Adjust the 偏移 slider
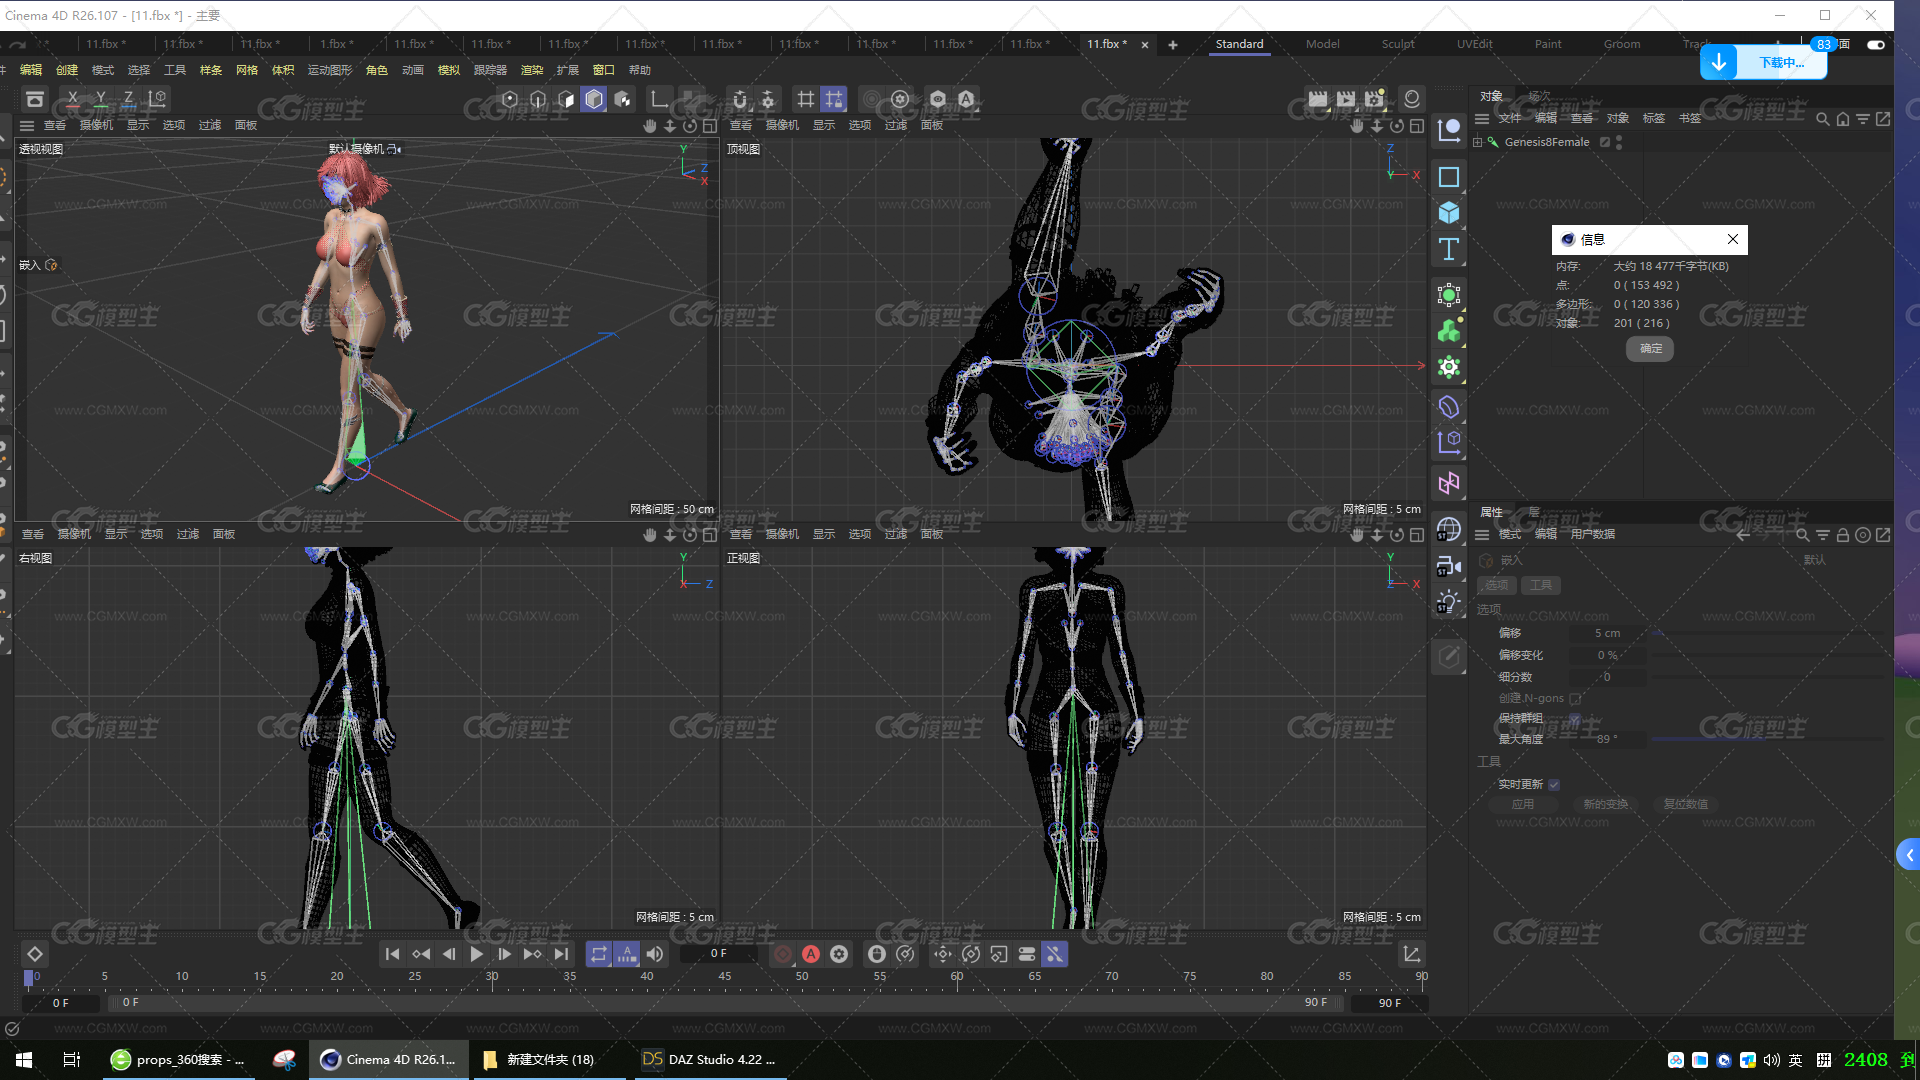Image resolution: width=1920 pixels, height=1080 pixels. pos(1768,634)
